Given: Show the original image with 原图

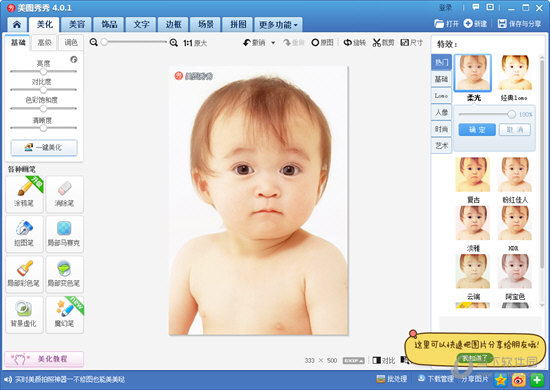Looking at the screenshot, I should click(322, 42).
